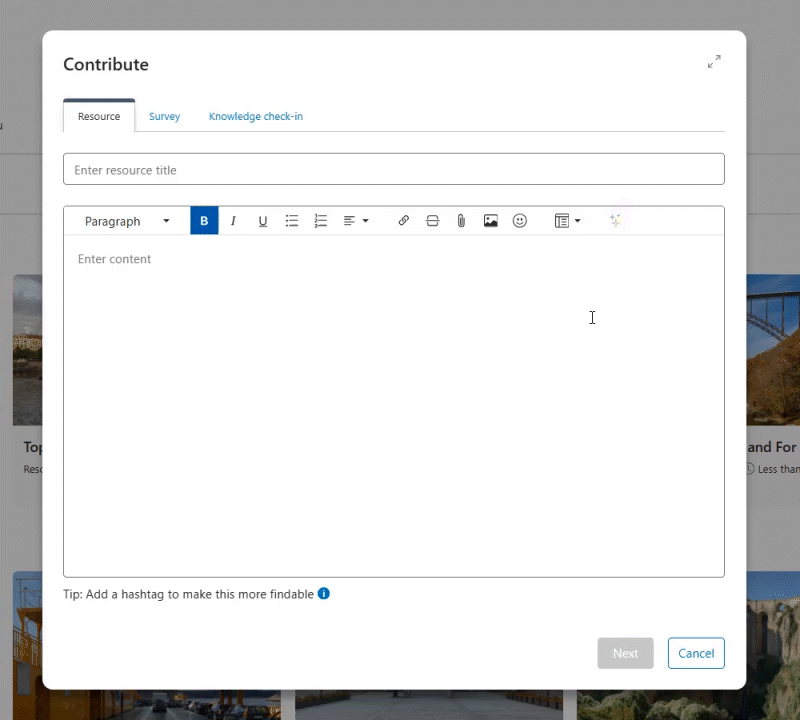
Task: Switch to the Survey tab
Action: coord(164,116)
